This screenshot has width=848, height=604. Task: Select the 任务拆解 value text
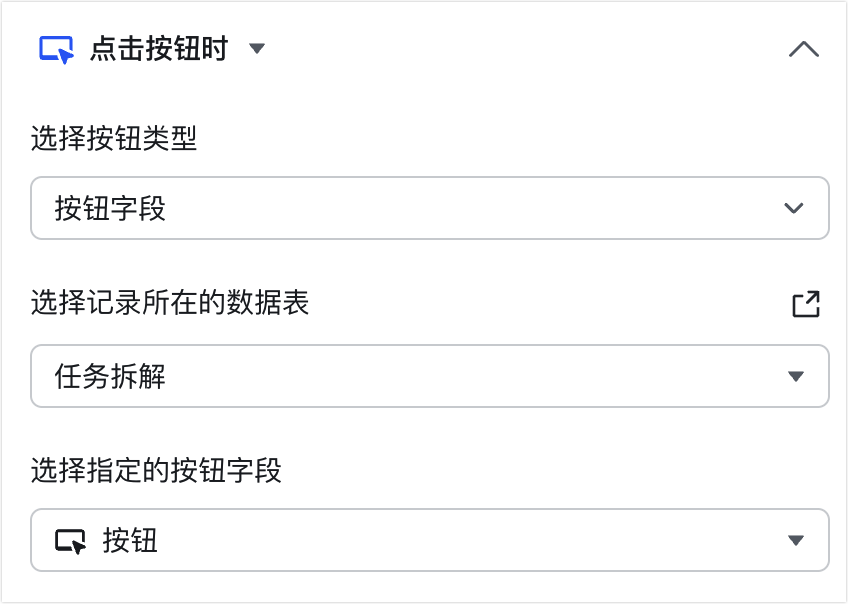[x=110, y=376]
